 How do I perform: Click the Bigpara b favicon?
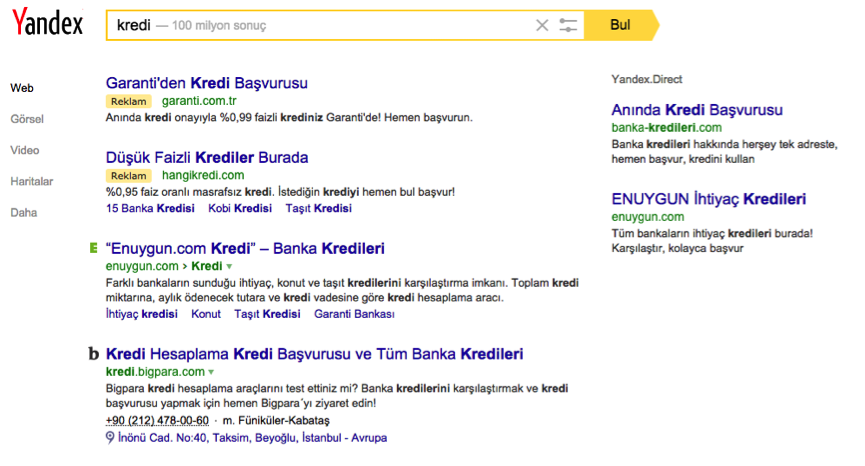click(94, 354)
